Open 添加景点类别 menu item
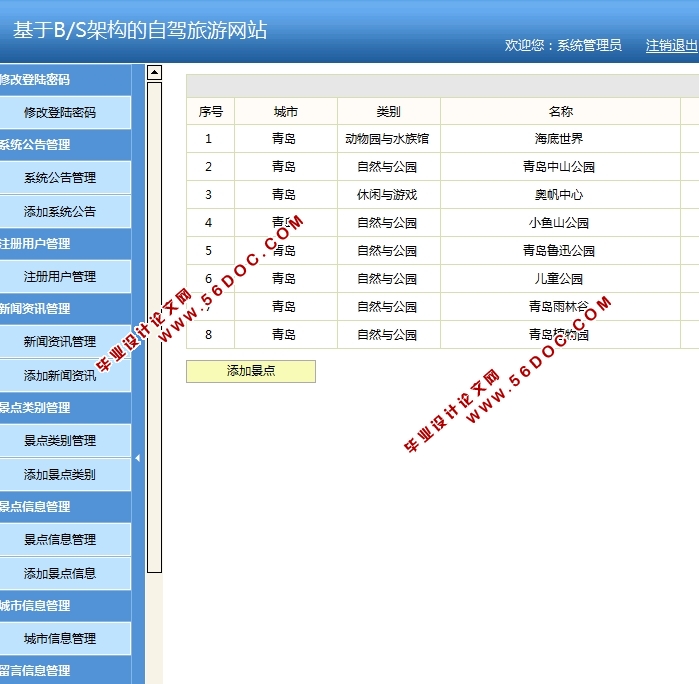Screen dimensions: 699x684 65,475
